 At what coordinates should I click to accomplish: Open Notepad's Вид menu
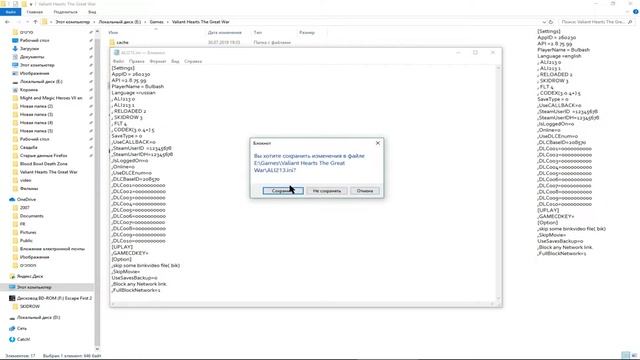coord(175,61)
